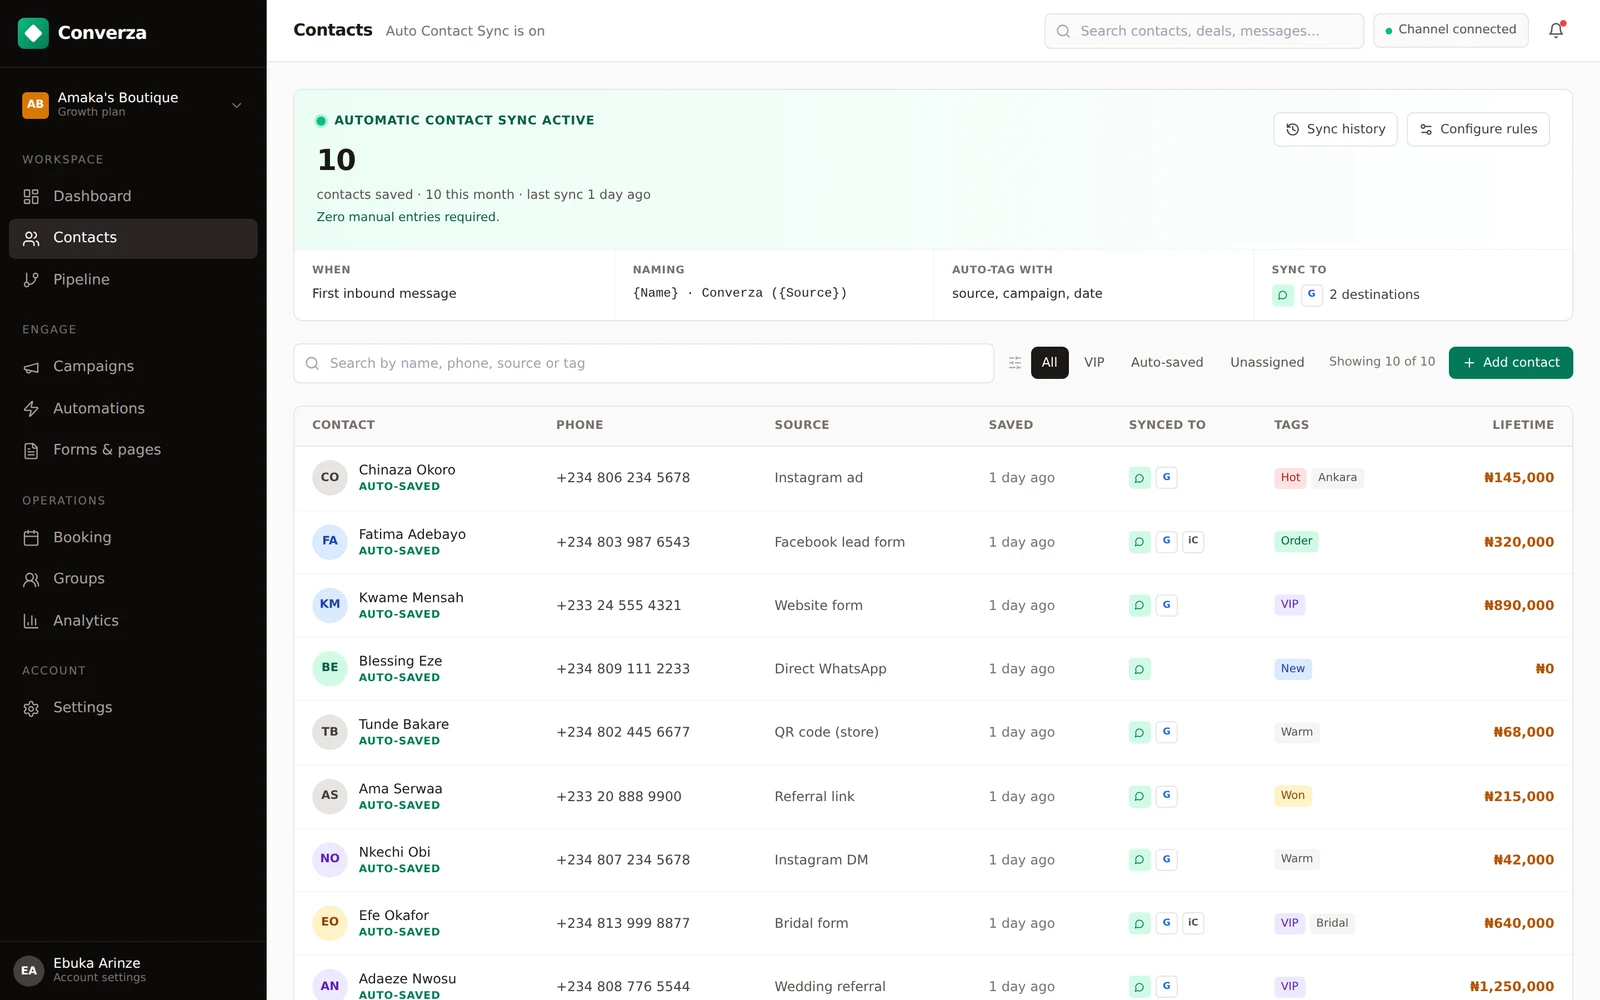Click the Won tag for Ama Serwaa
Screen dimensions: 1600x1000
pyautogui.click(x=1293, y=796)
